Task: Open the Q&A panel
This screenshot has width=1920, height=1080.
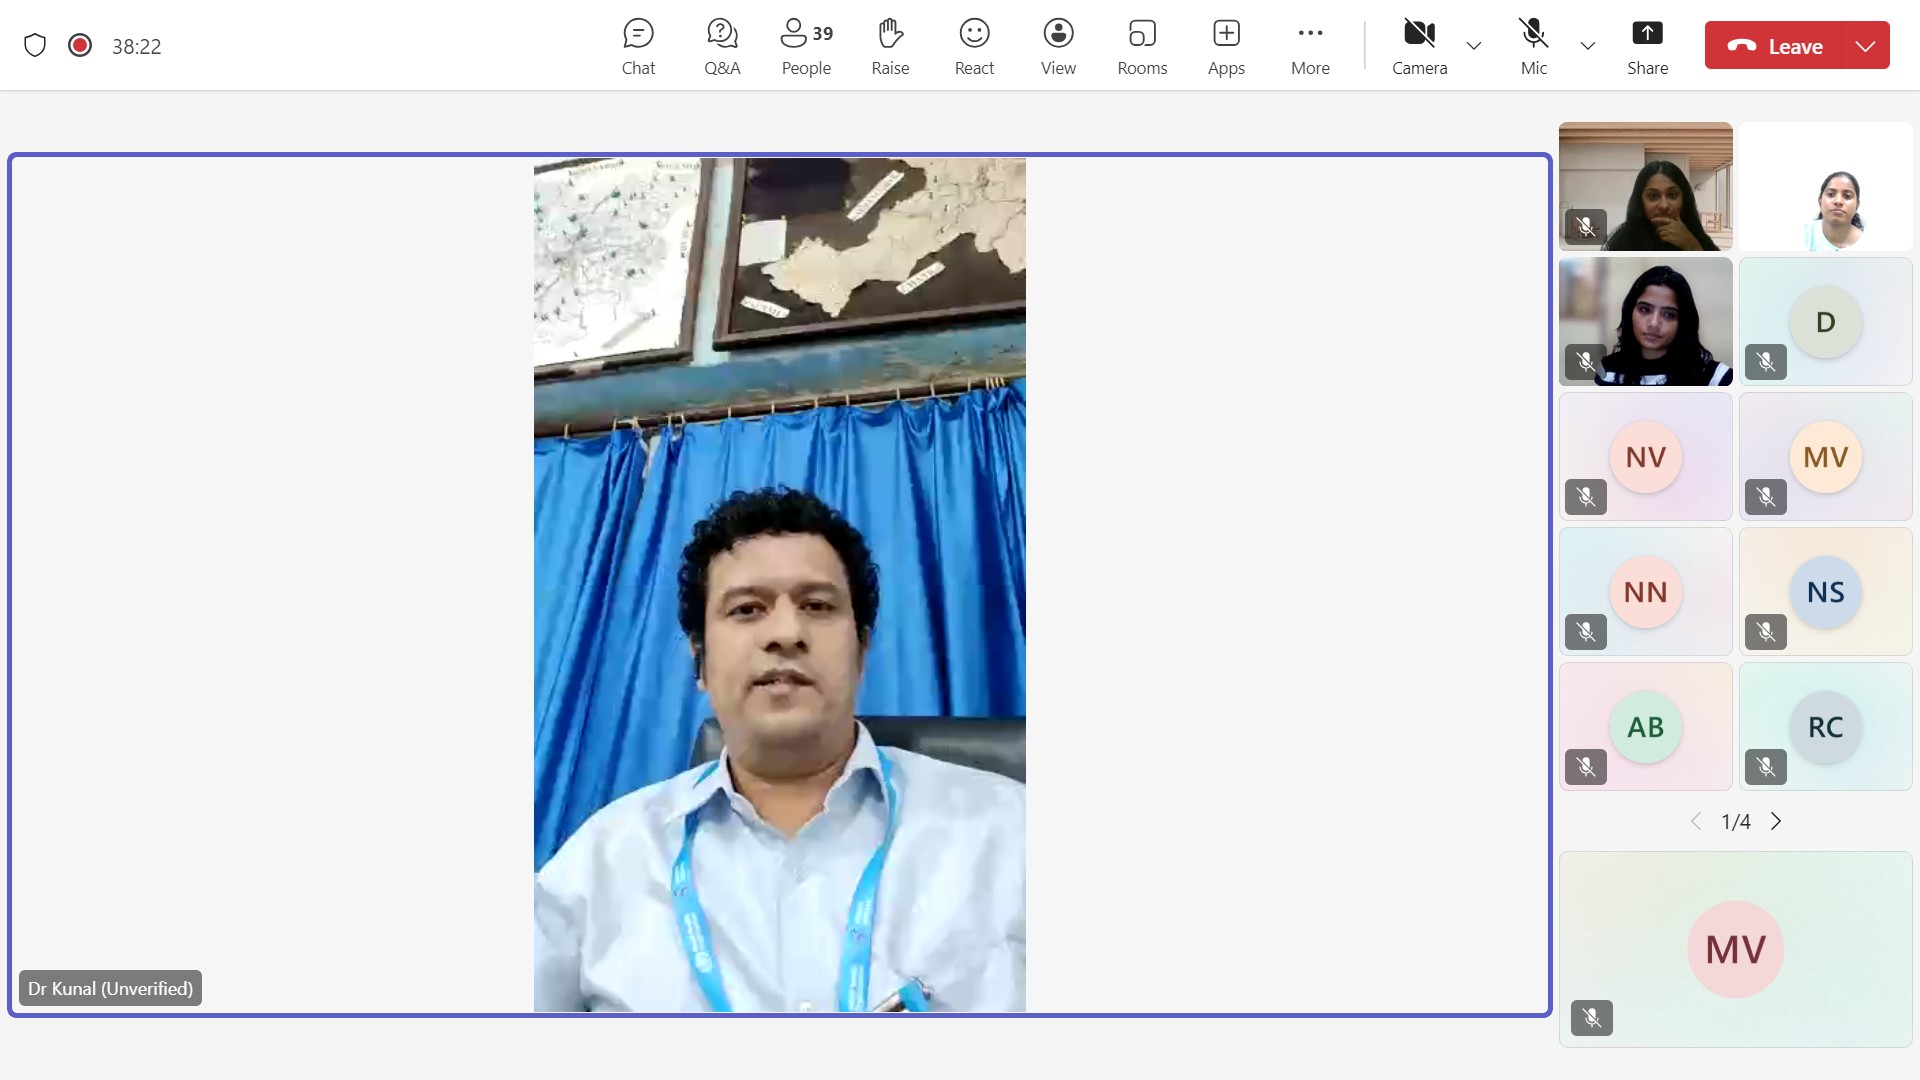Action: pyautogui.click(x=722, y=46)
